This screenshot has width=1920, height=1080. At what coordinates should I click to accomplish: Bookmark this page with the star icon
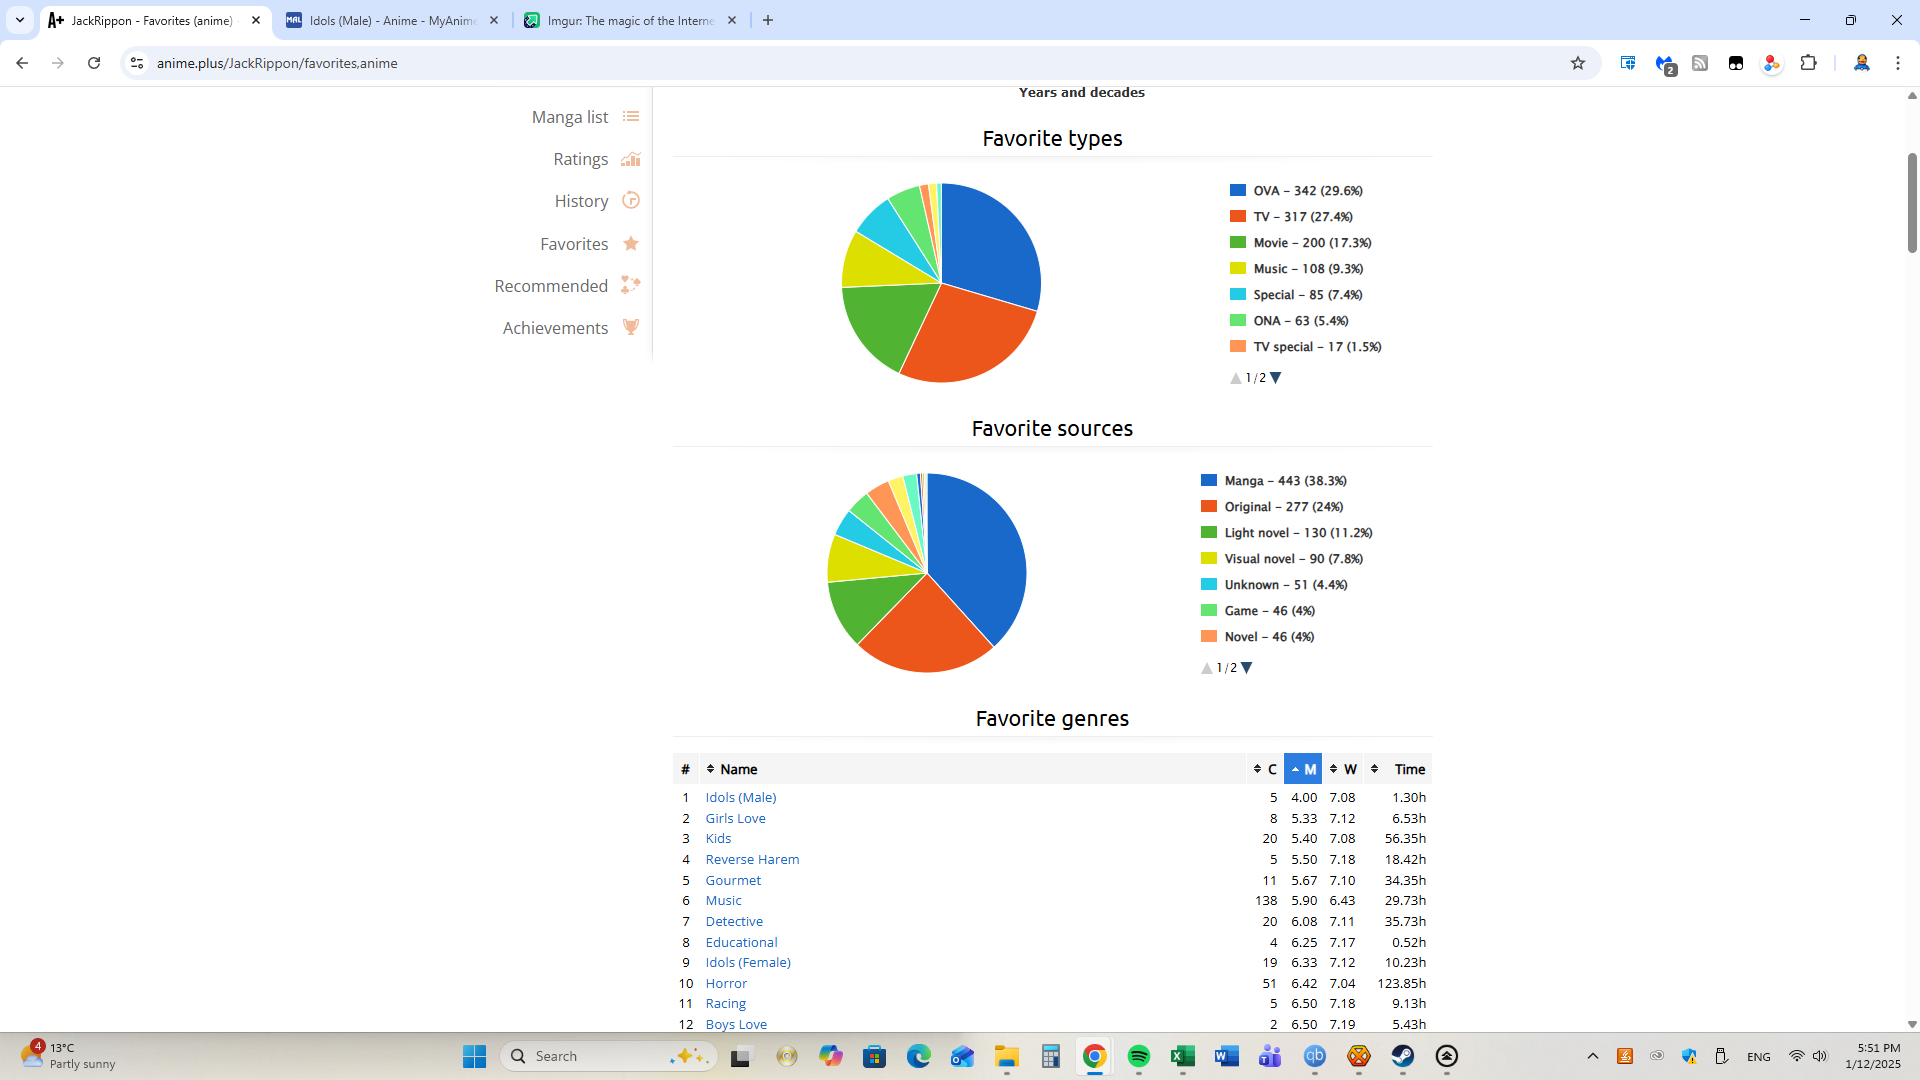pyautogui.click(x=1578, y=63)
